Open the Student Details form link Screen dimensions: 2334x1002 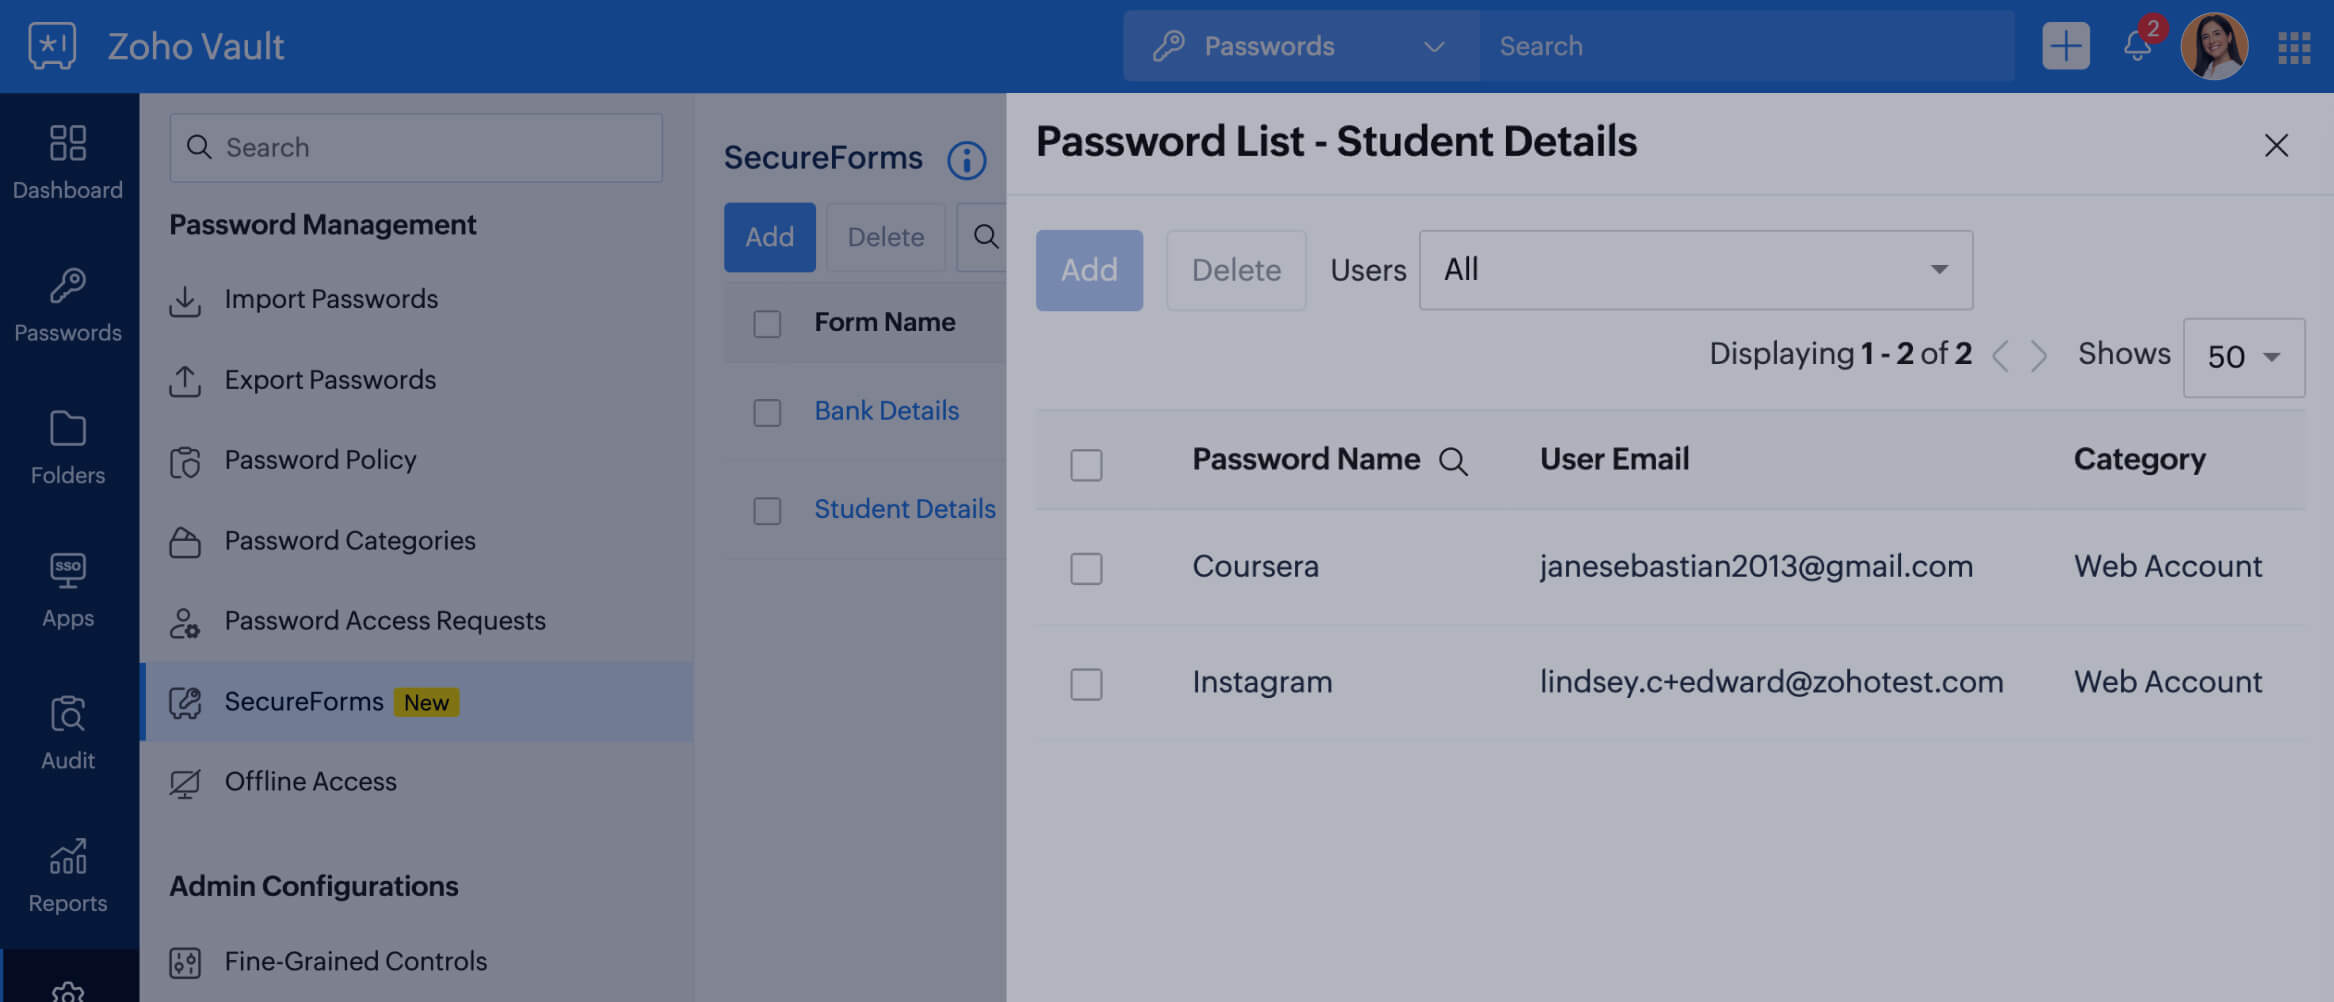tap(904, 509)
